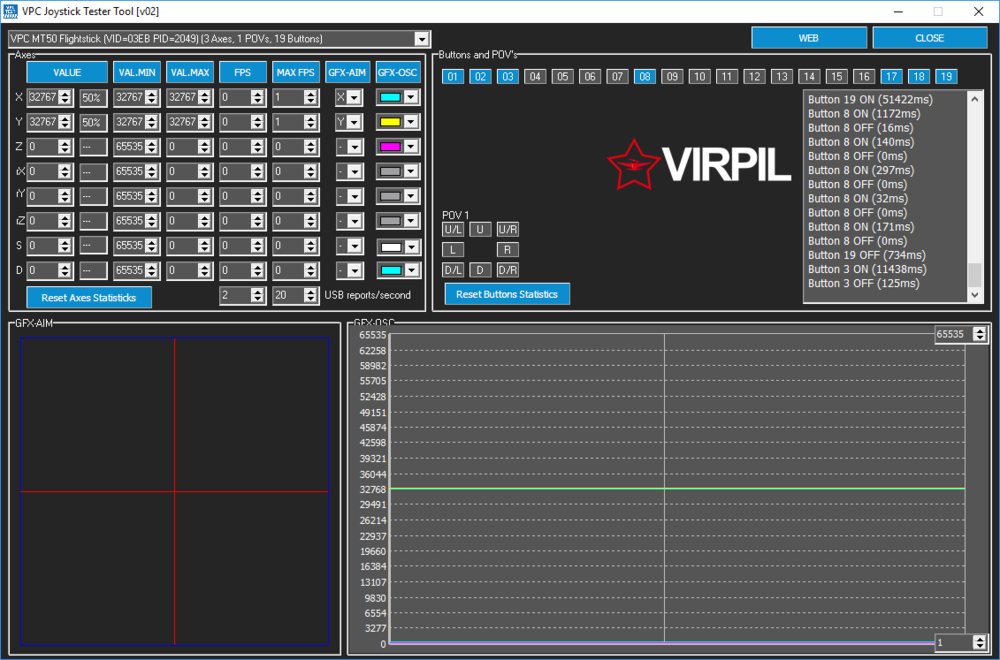Click X axis VALUE spinner arrows
The width and height of the screenshot is (1000, 660).
coord(65,98)
